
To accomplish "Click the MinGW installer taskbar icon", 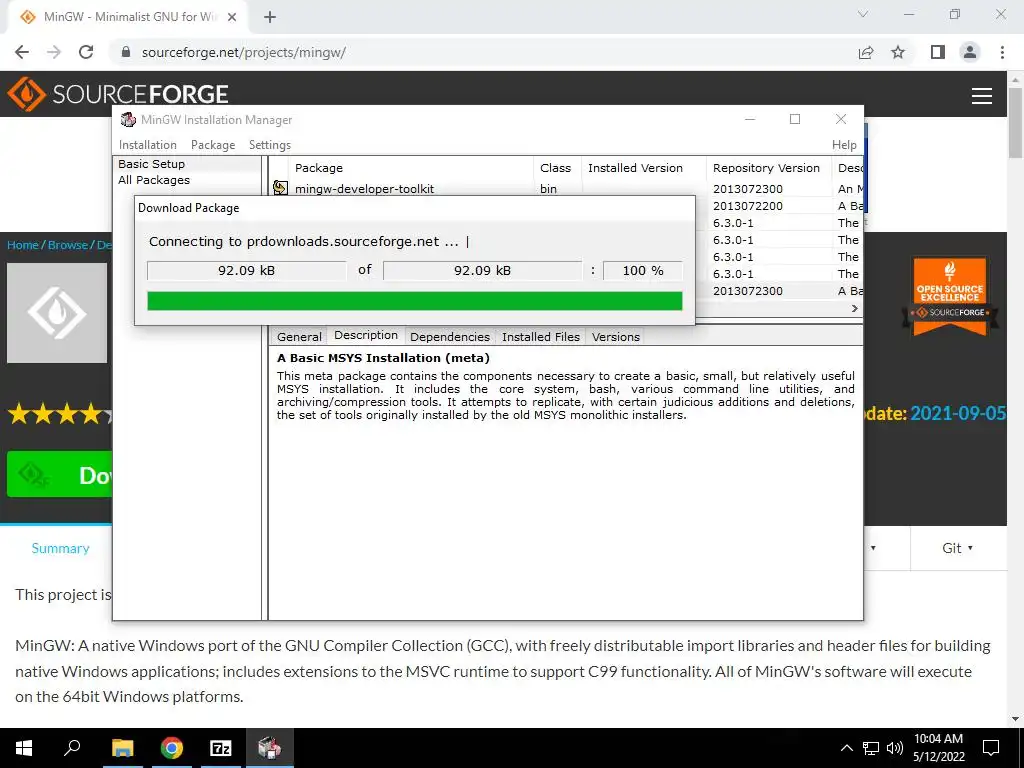I will [x=269, y=748].
